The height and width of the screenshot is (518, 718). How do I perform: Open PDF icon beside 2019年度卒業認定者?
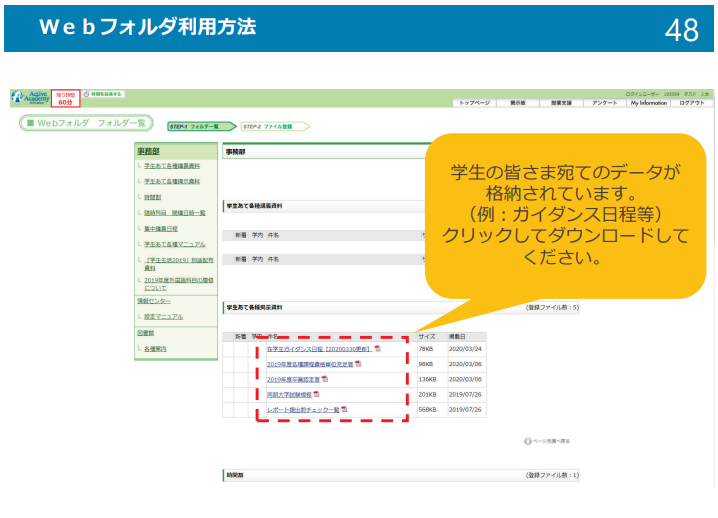[x=325, y=379]
